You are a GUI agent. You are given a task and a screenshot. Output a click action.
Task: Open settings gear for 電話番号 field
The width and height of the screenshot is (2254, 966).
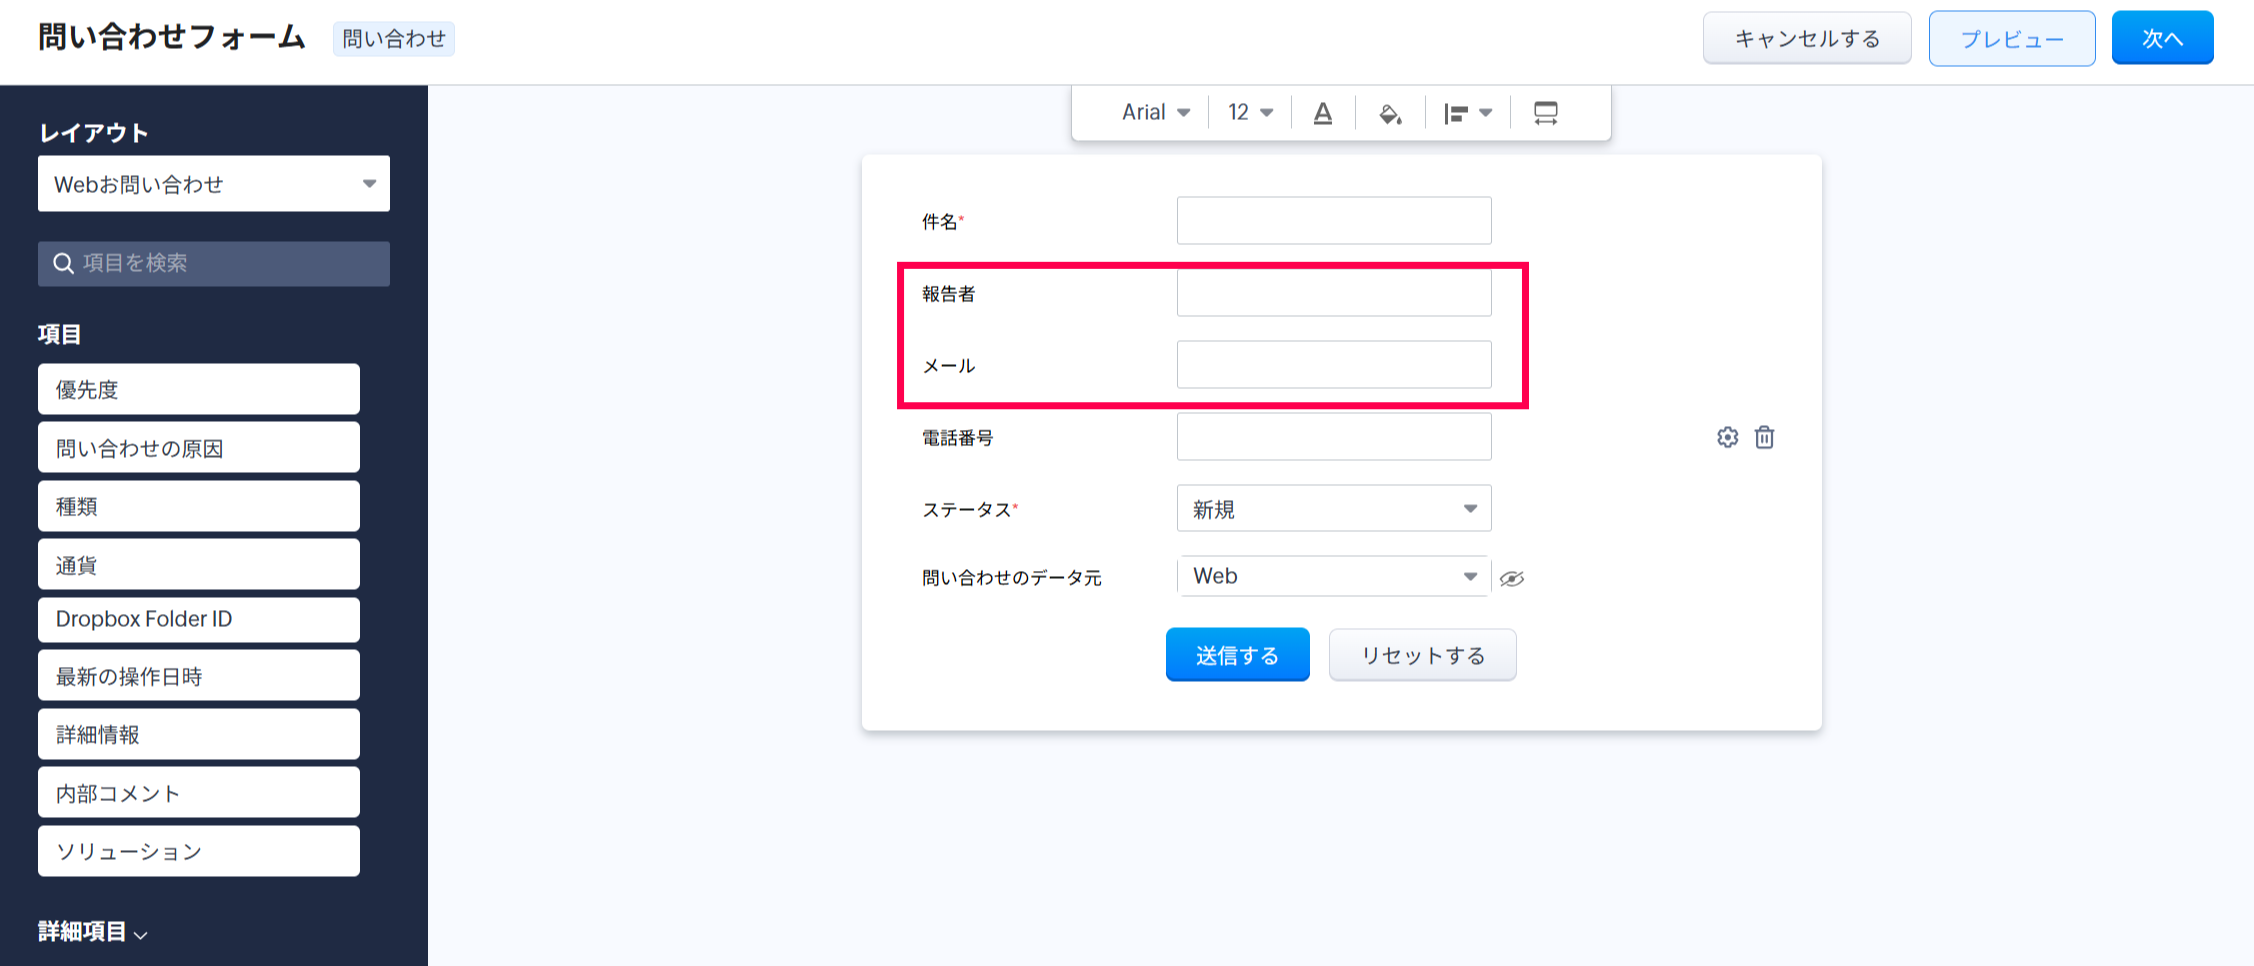tap(1727, 437)
